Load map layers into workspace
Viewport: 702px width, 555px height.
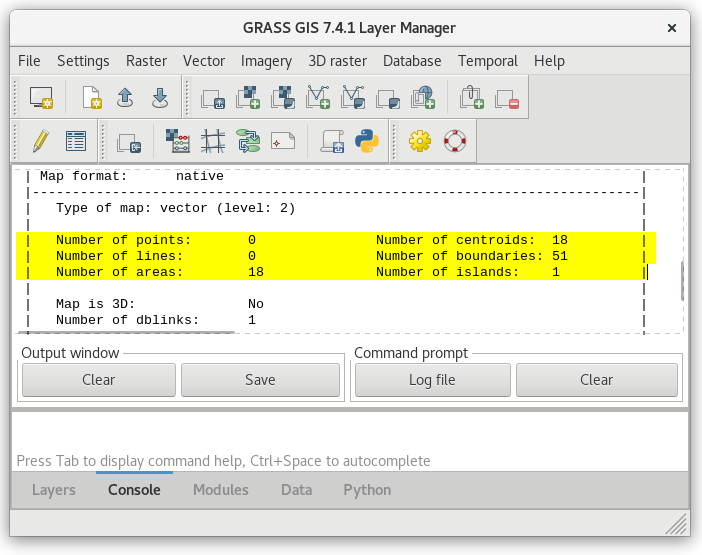[213, 97]
